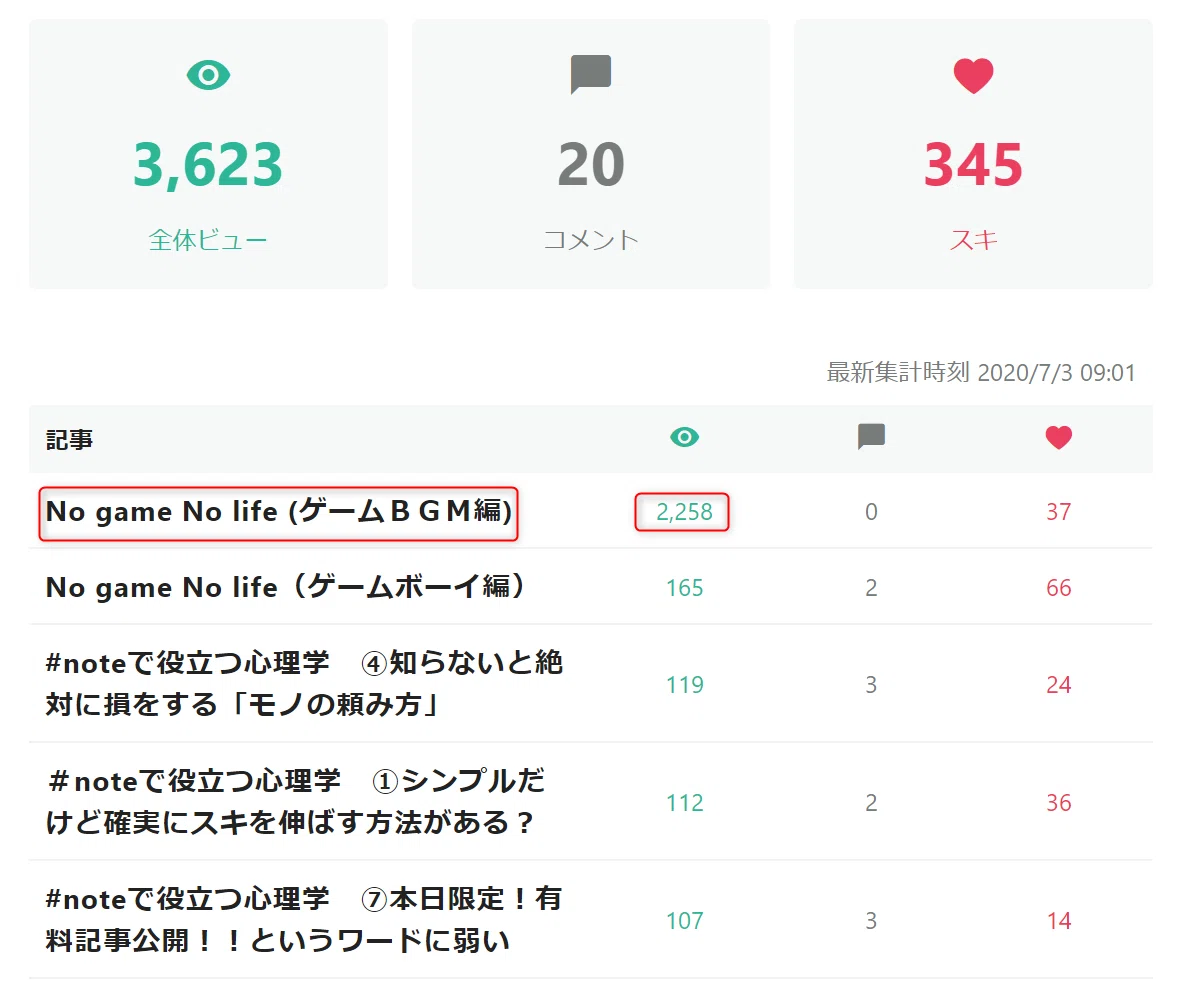This screenshot has width=1190, height=994.
Task: Sort by the comment column header icon
Action: click(871, 437)
